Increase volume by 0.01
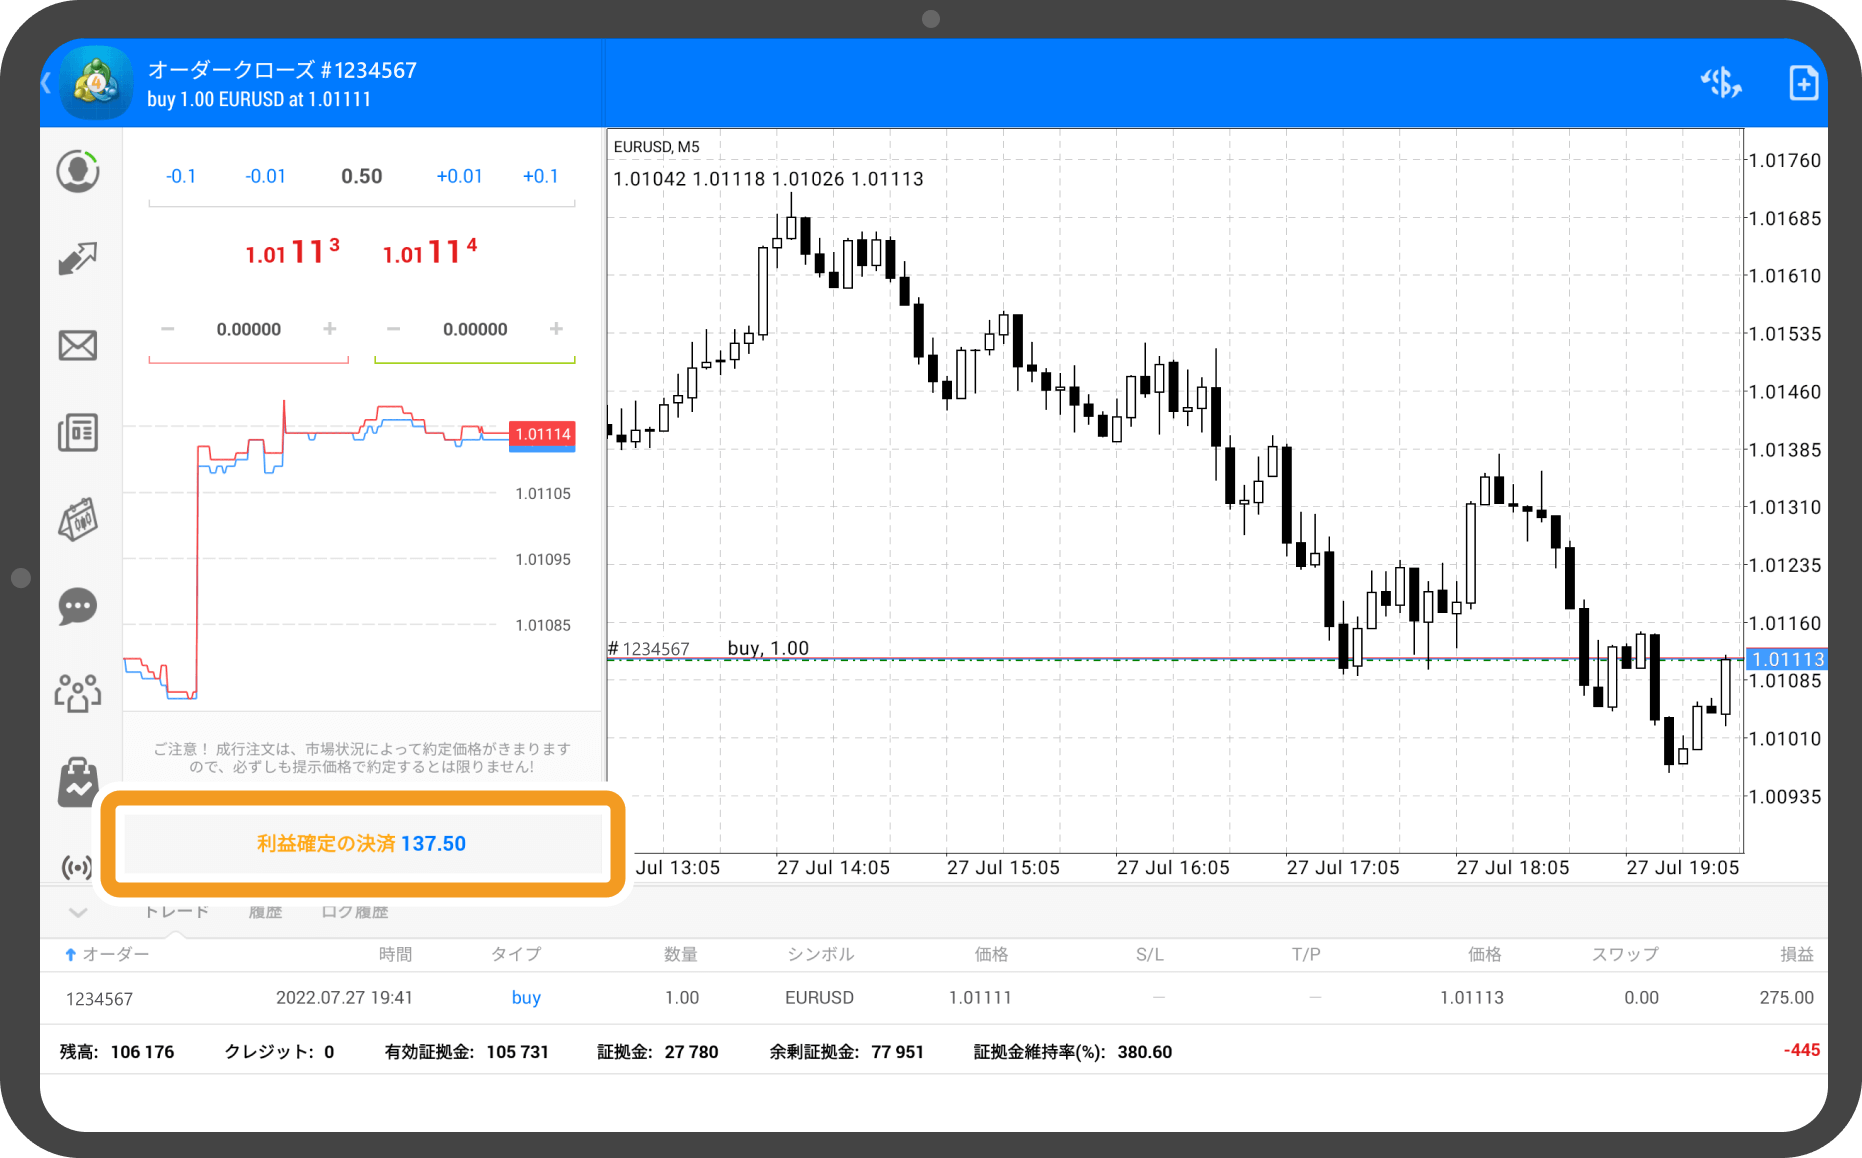1862x1158 pixels. tap(459, 177)
